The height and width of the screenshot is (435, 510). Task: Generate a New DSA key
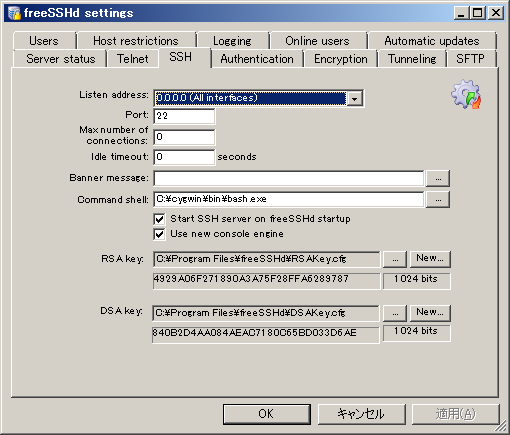[x=430, y=313]
